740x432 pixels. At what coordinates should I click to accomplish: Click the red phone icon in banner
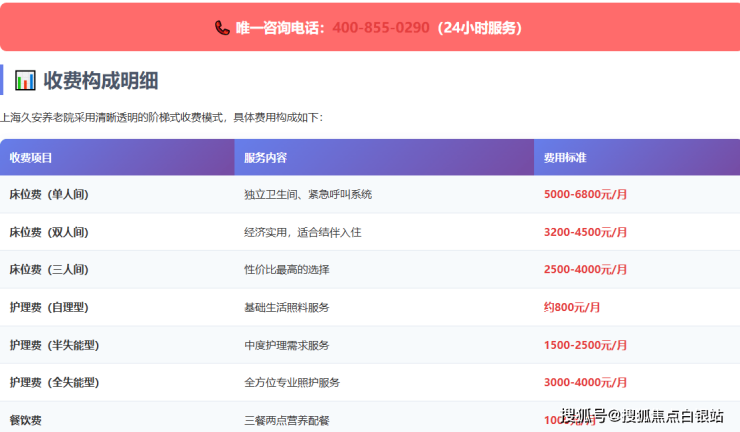click(222, 28)
